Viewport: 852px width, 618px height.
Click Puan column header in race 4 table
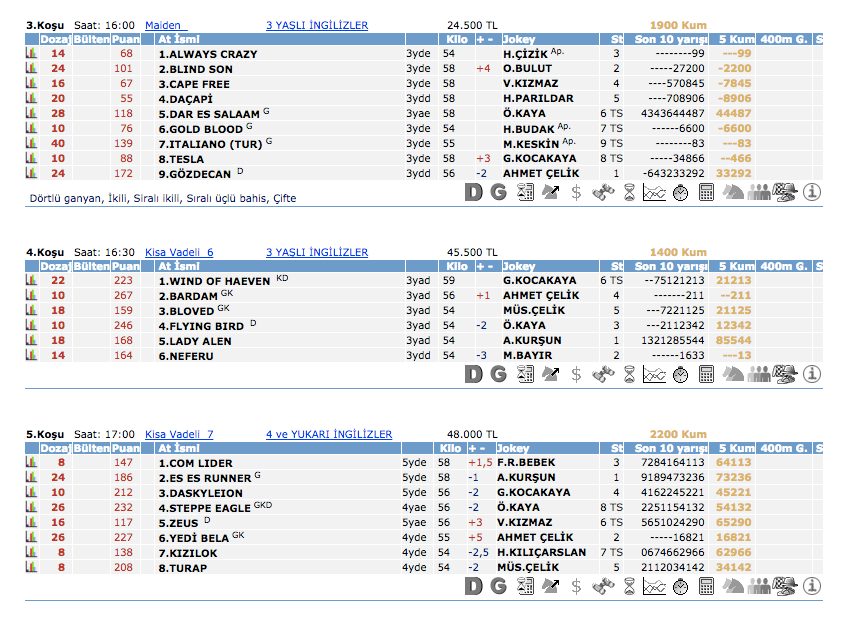(125, 267)
